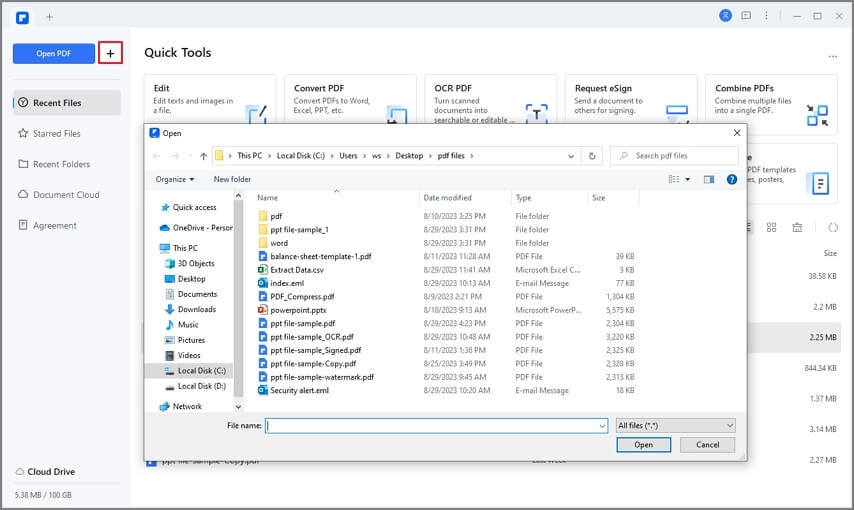Expand the All files type filter dropdown
Screen dimensions: 854x510
point(675,426)
